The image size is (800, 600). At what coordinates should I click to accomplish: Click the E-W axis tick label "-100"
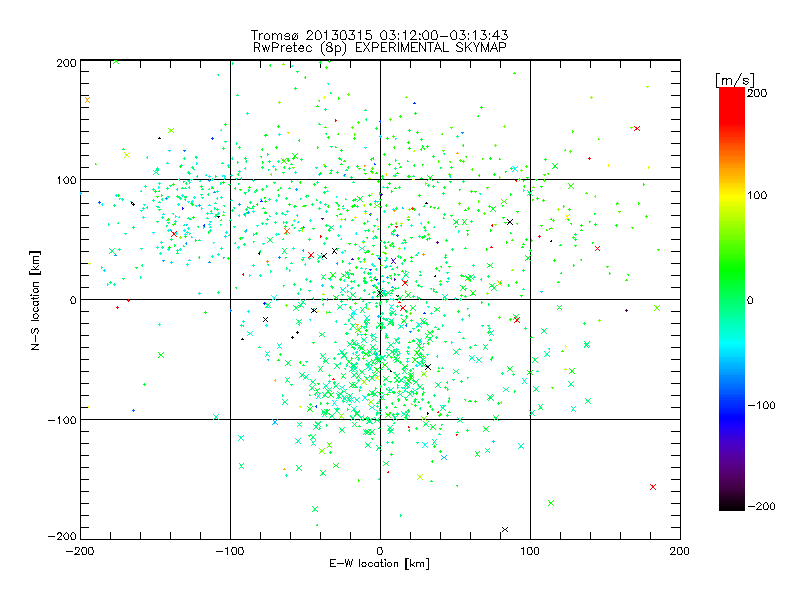tap(230, 551)
